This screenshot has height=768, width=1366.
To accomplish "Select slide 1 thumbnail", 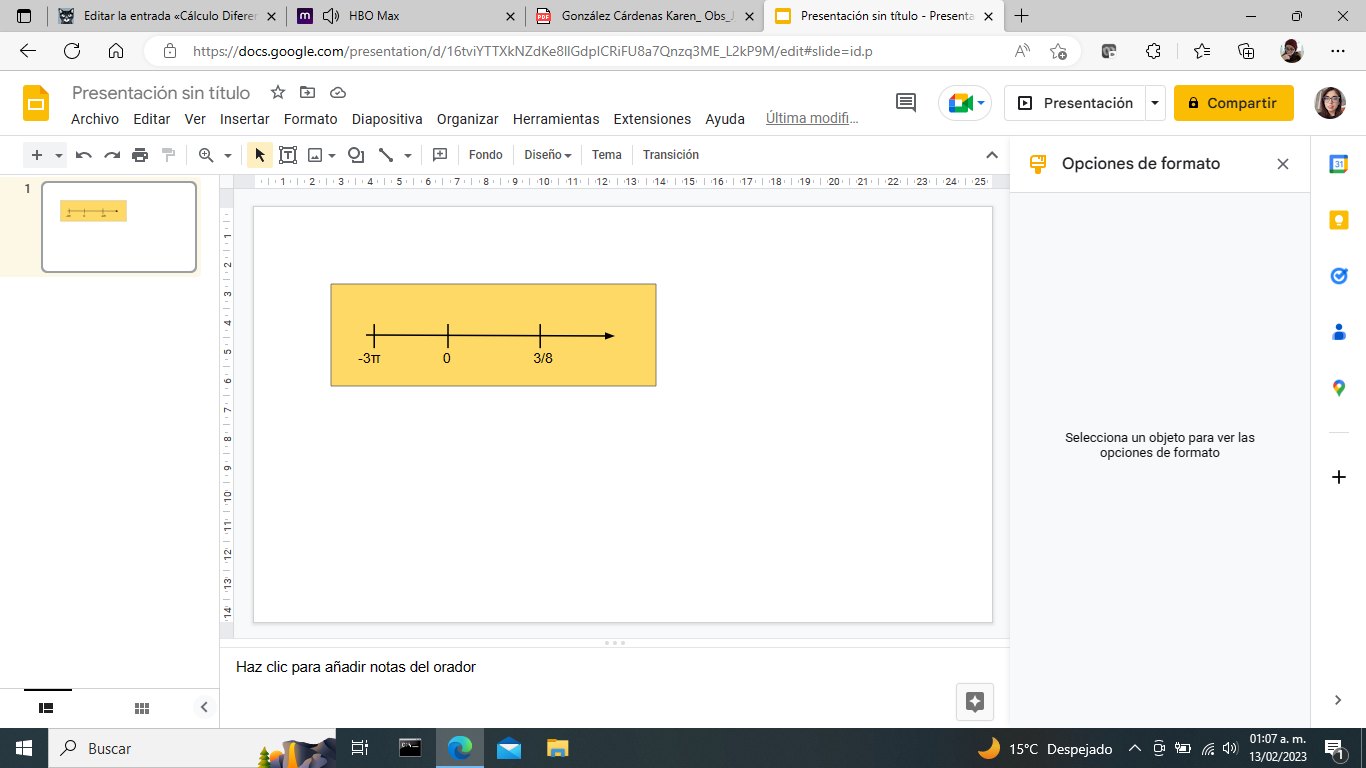I will point(119,227).
